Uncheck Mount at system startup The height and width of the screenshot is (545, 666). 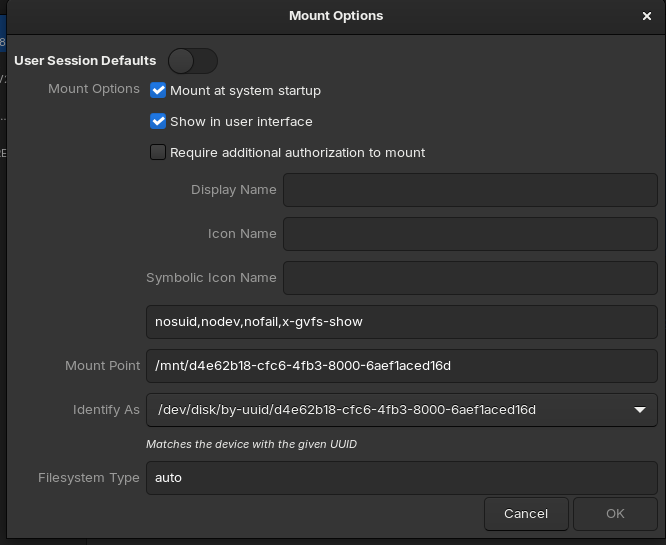158,90
